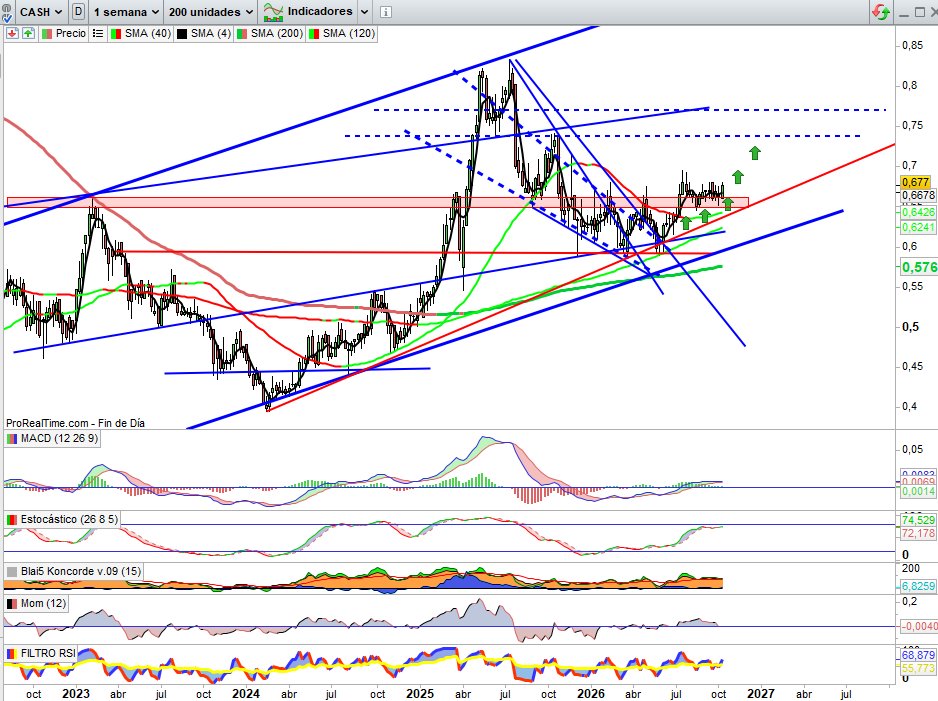The width and height of the screenshot is (938, 701).
Task: Open FILTRO RSI indicator label
Action: pos(48,653)
